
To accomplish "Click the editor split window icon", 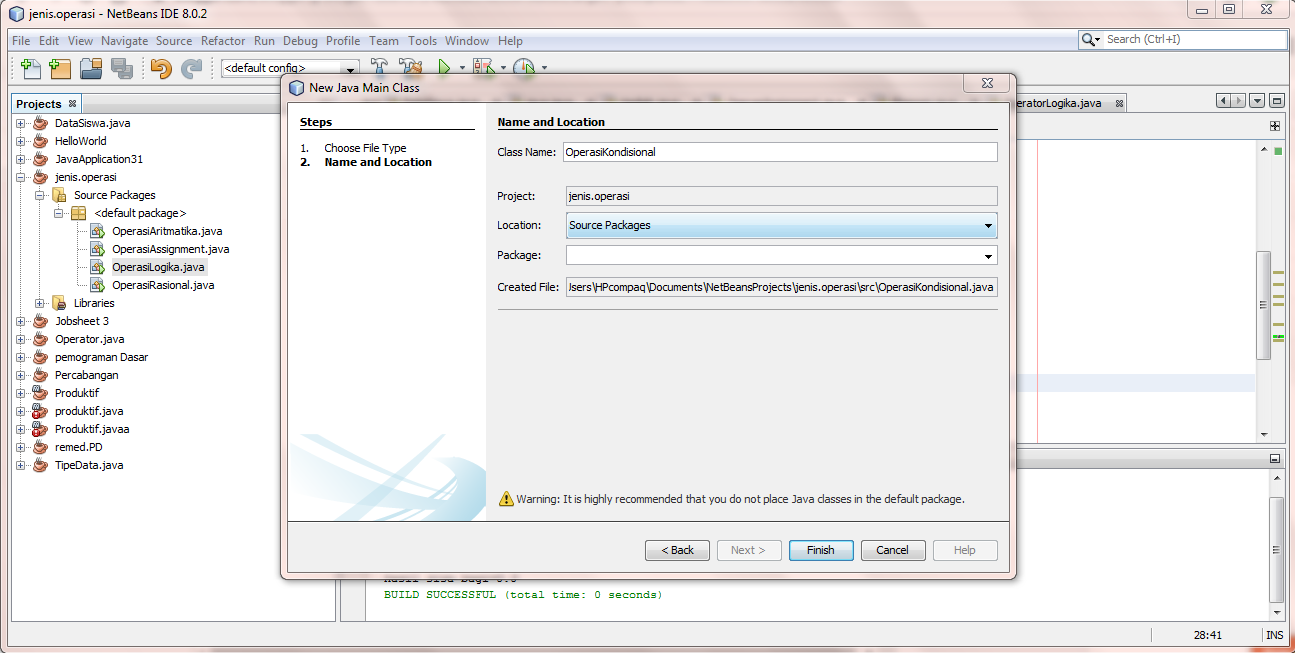I will [1275, 126].
